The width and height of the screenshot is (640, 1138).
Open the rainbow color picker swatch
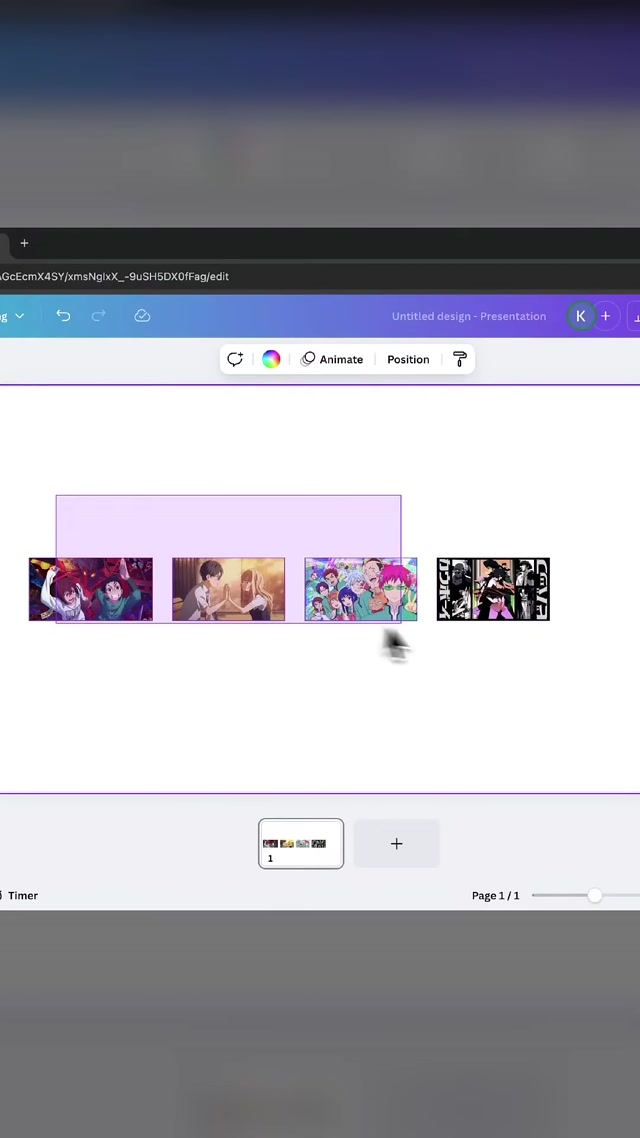point(271,359)
